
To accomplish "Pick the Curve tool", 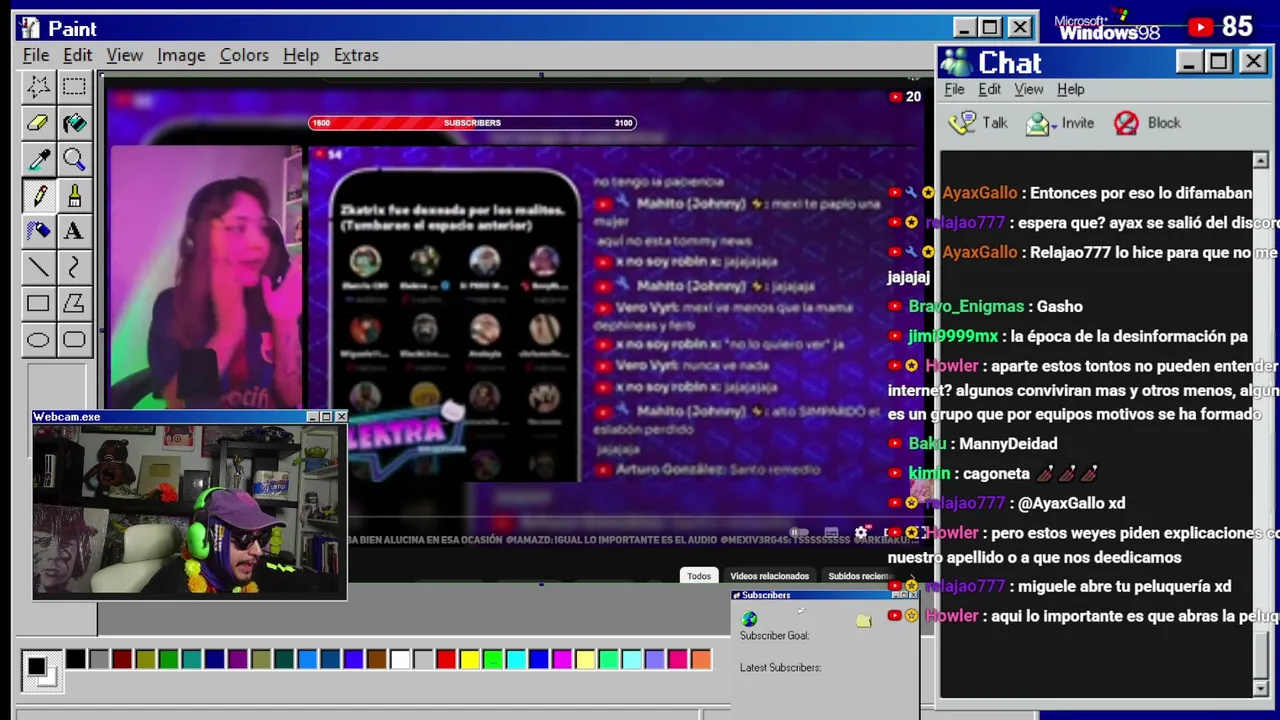I will click(74, 267).
